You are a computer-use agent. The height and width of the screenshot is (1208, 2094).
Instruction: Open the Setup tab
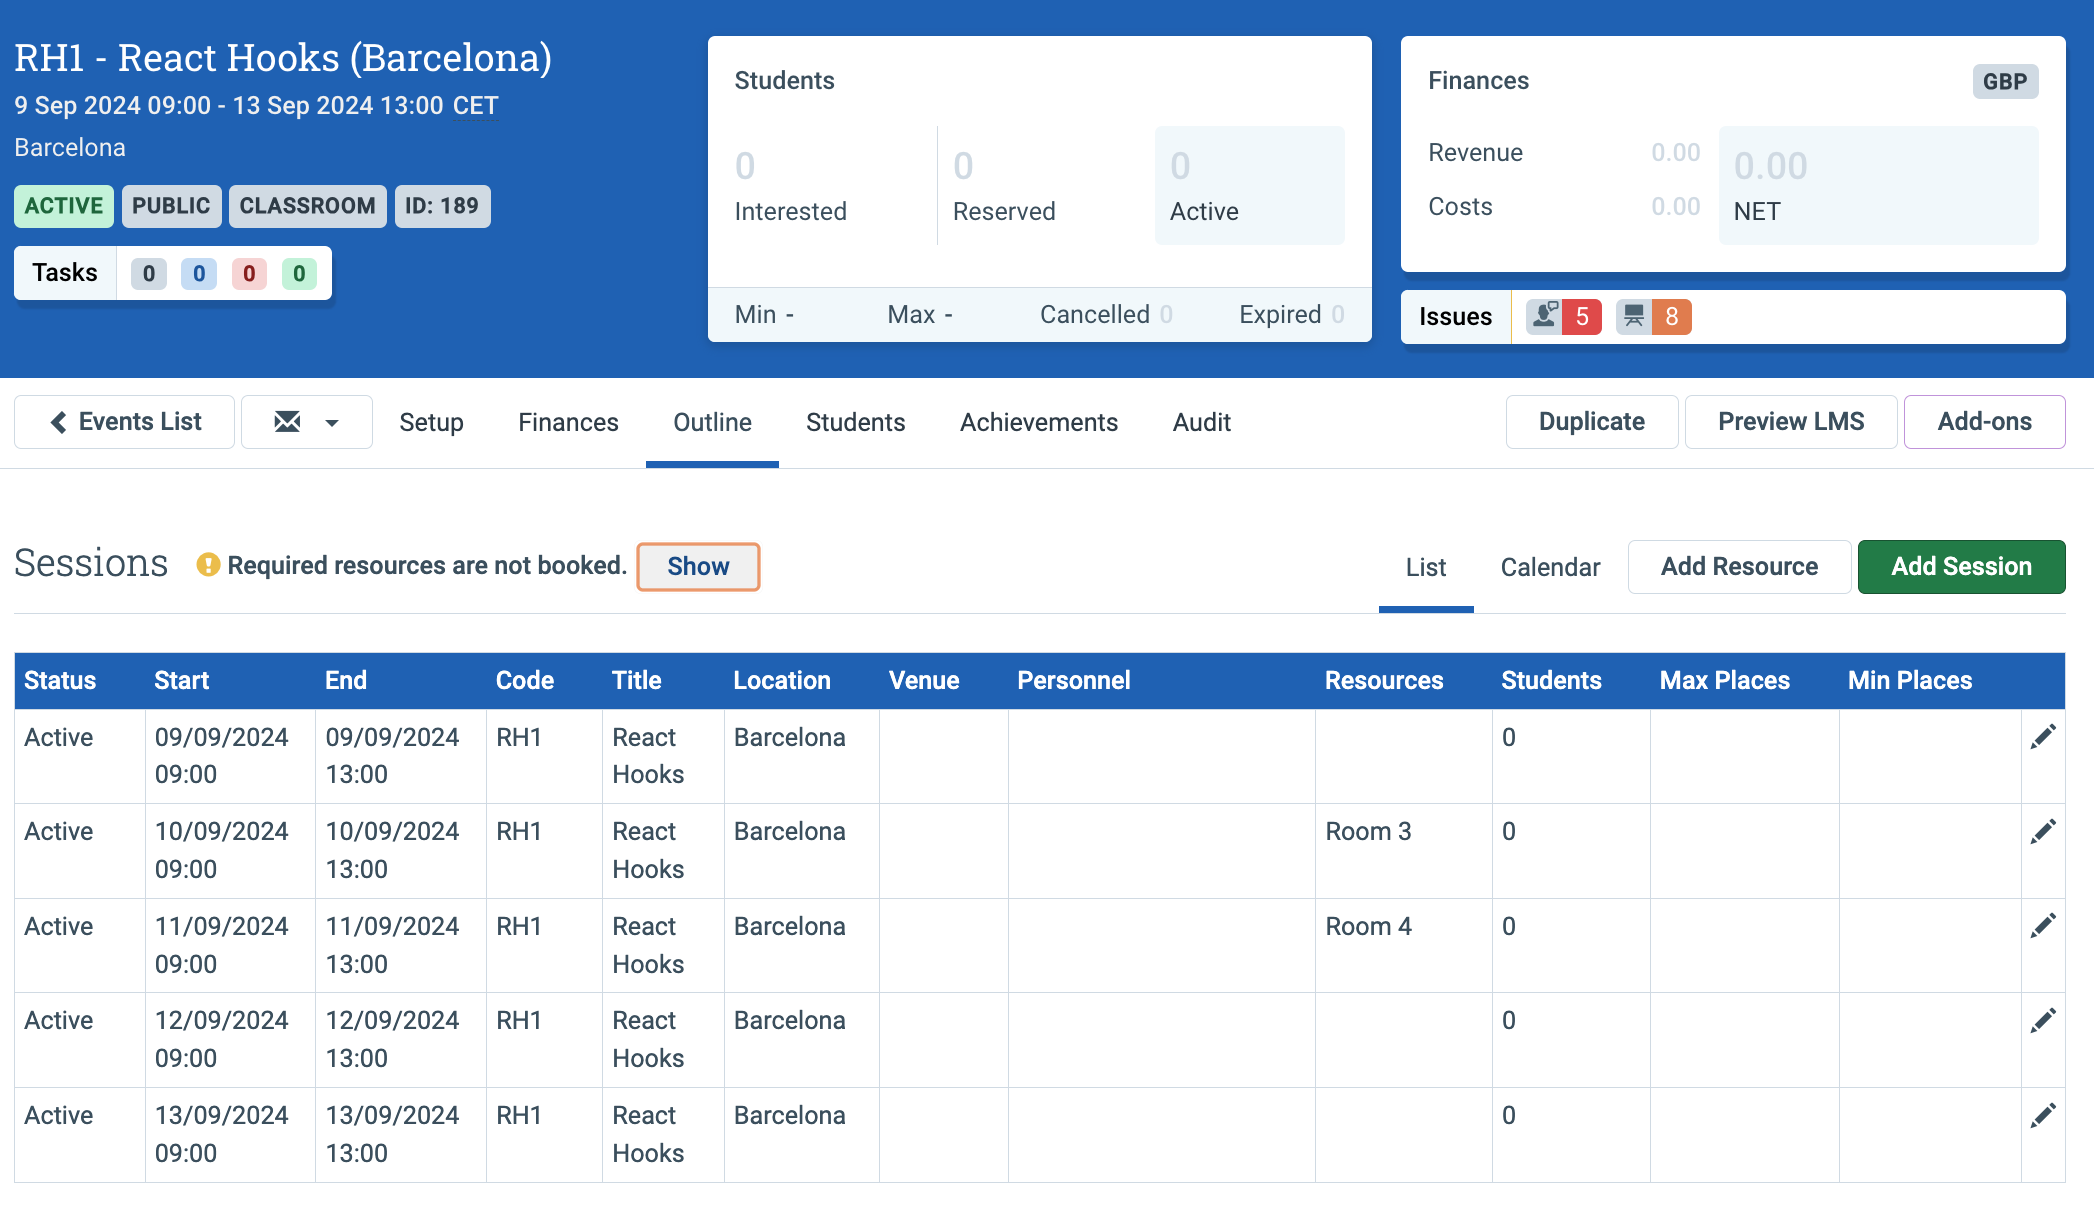(x=431, y=423)
